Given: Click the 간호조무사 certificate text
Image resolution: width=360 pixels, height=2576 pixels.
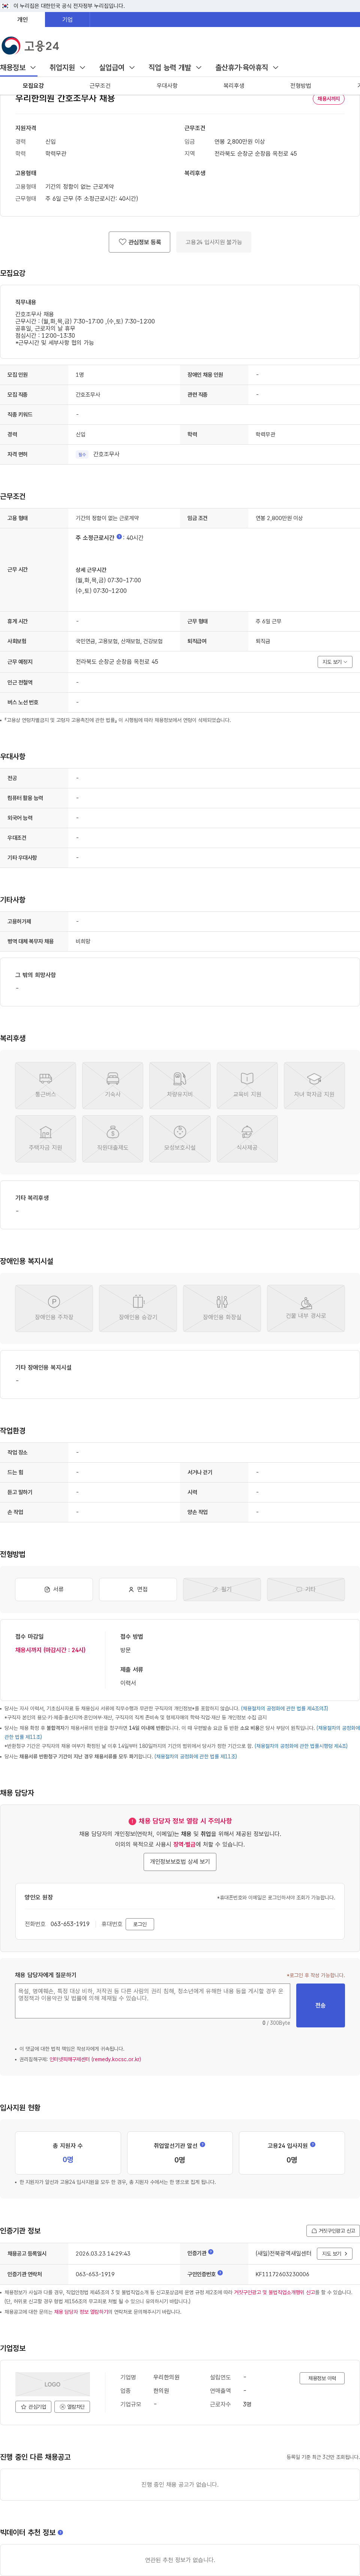Looking at the screenshot, I should pos(106,454).
